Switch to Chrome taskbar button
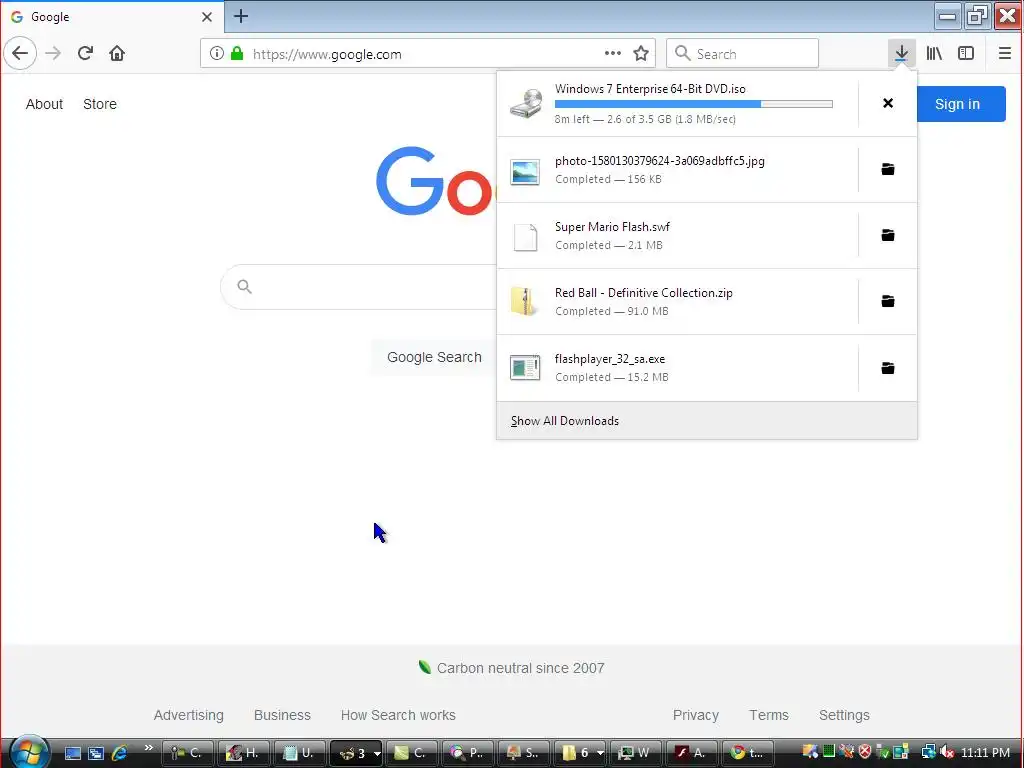 click(x=748, y=753)
